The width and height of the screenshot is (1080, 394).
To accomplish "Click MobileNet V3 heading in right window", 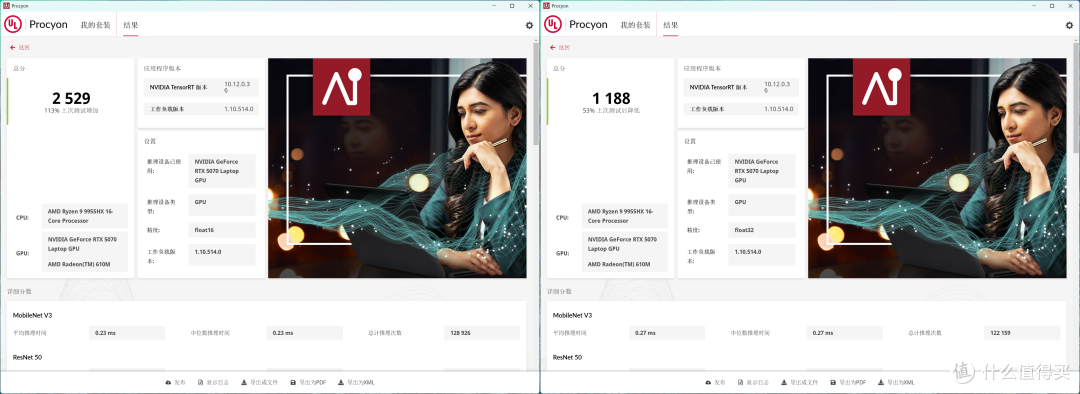I will (572, 315).
